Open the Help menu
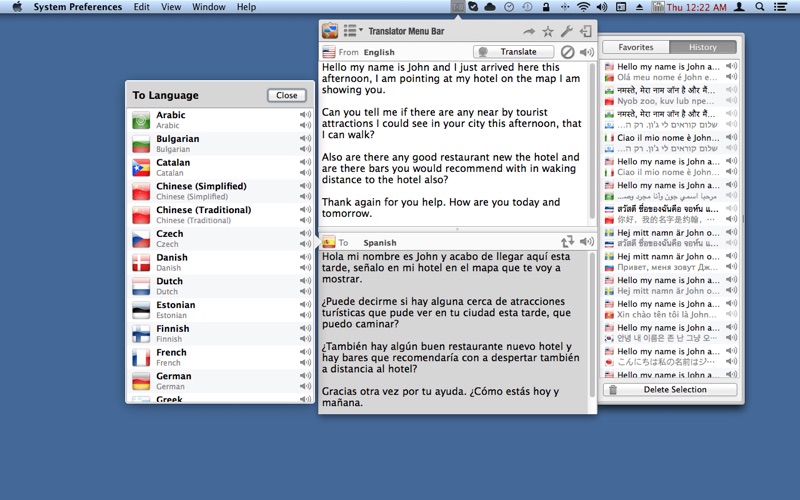 tap(246, 7)
